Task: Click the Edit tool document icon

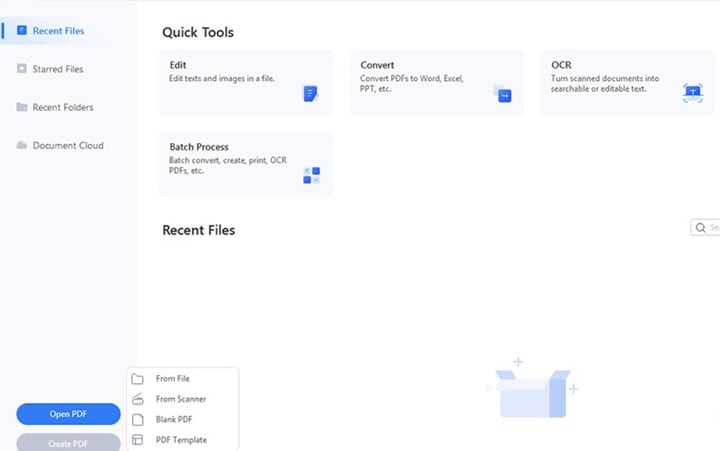Action: click(x=310, y=94)
